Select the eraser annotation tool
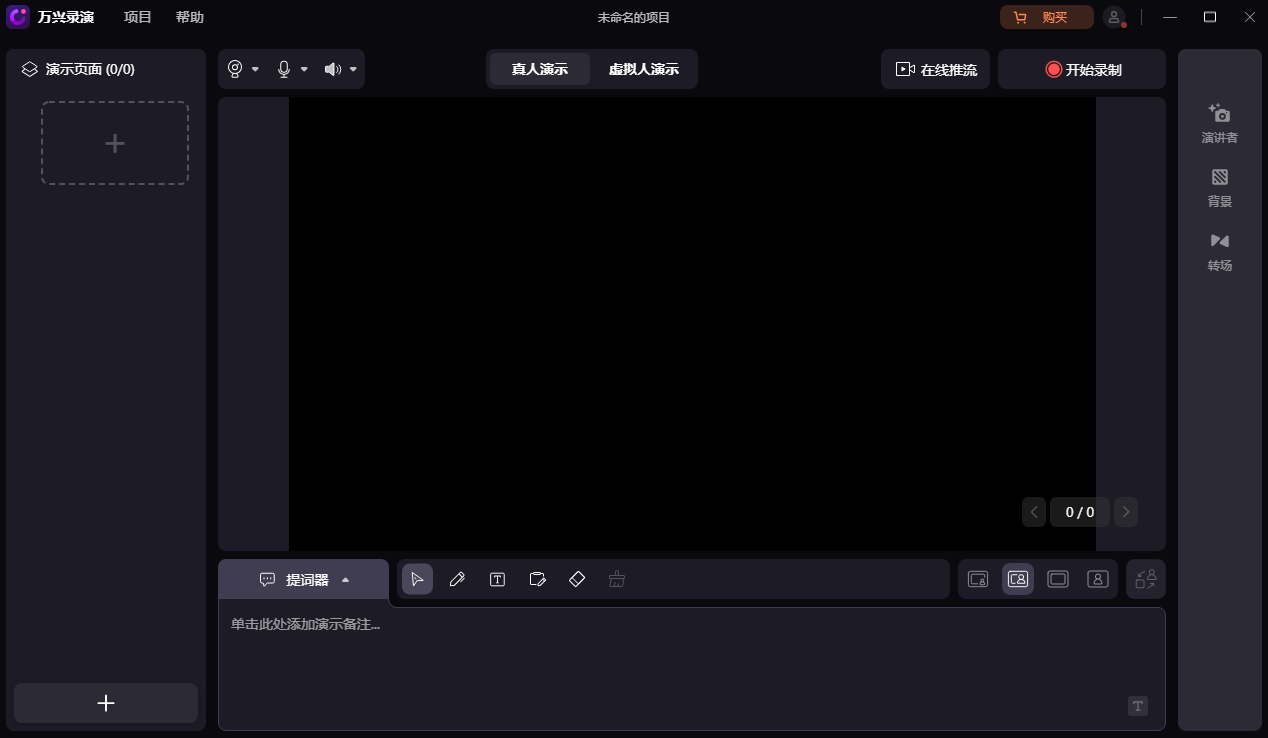1268x738 pixels. point(577,579)
